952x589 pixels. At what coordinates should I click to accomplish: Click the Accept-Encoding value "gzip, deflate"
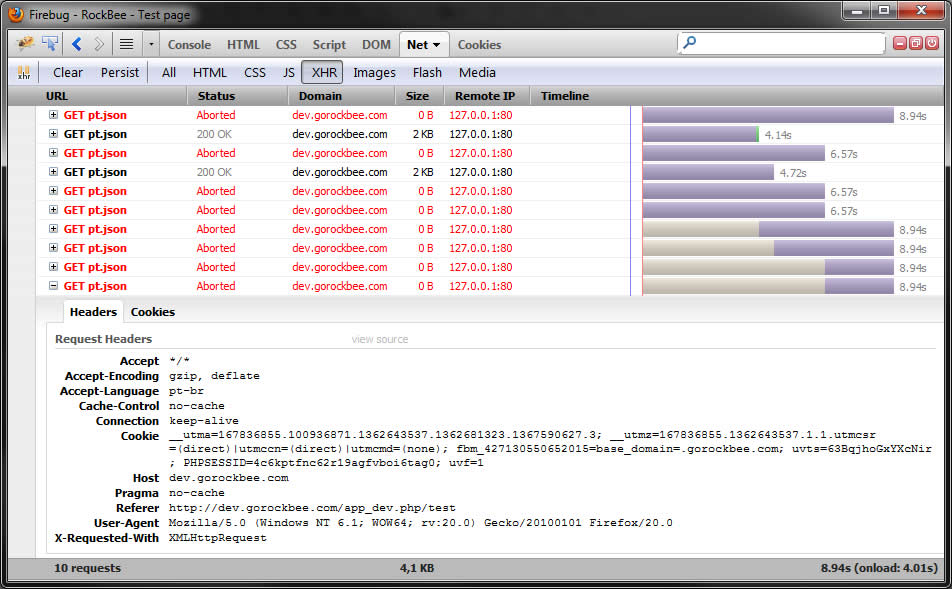(x=214, y=376)
